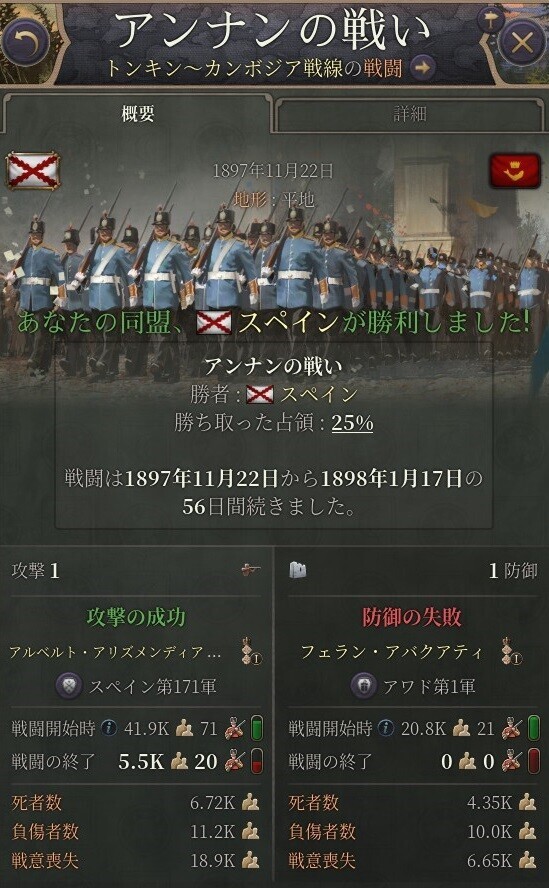Viewport: 549px width, 888px height.
Task: Click the back arrow button
Action: [x=25, y=42]
